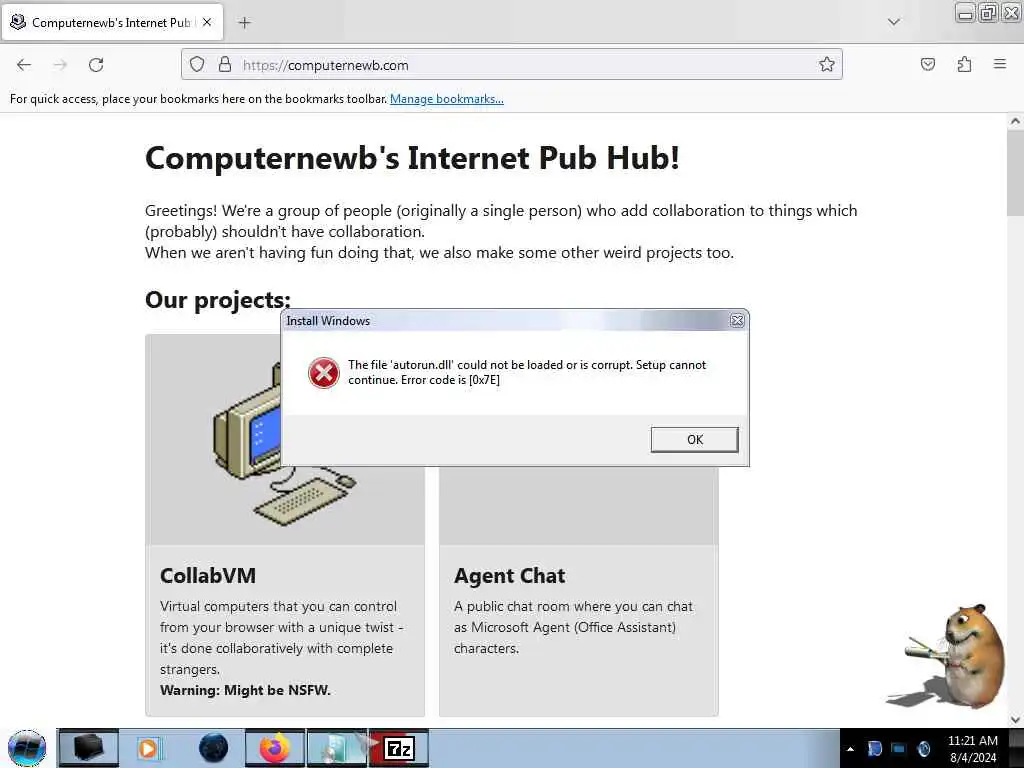
Task: Open the CollabVM project heading
Action: (208, 575)
